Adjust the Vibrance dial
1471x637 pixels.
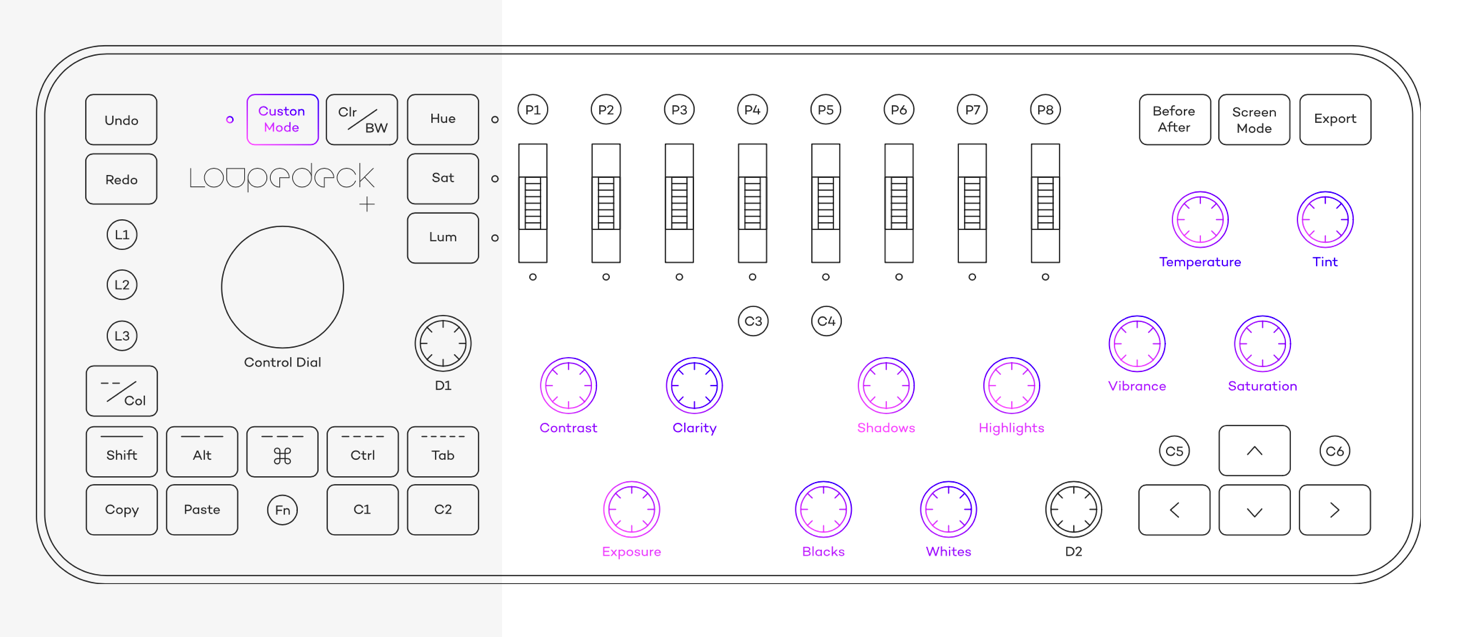(x=1136, y=343)
